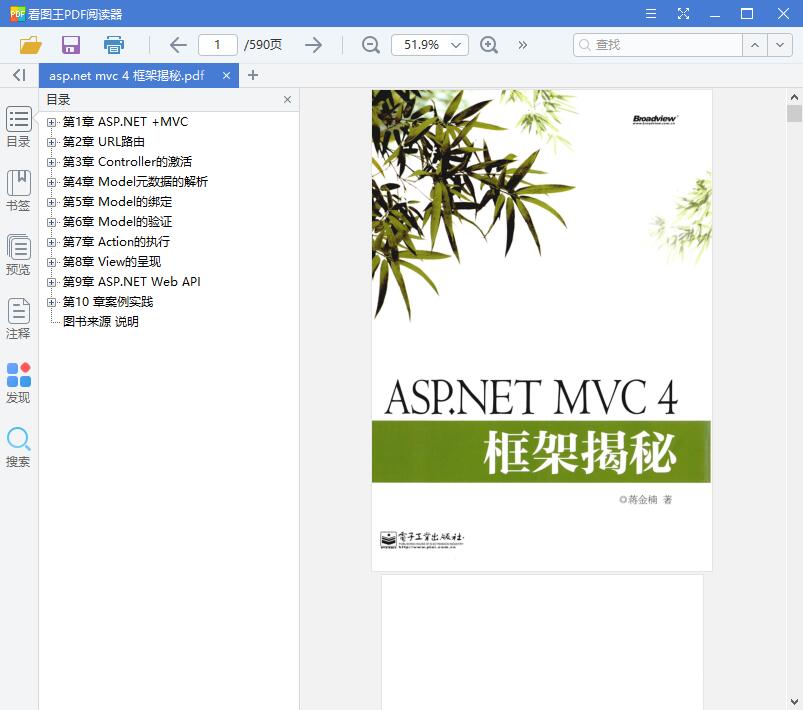Jump to 第9章 ASP.NET Web API
Viewport: 803px width, 710px height.
132,282
